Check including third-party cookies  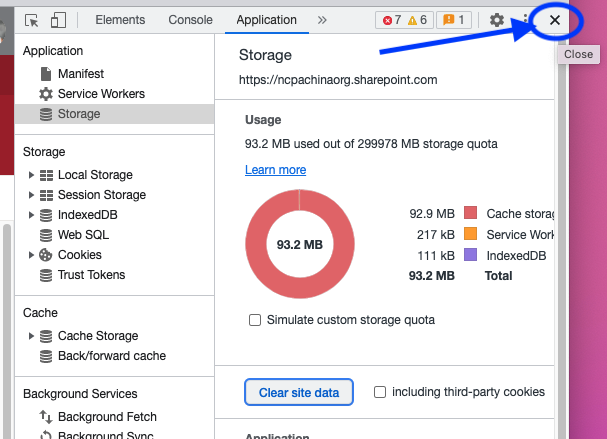point(380,392)
